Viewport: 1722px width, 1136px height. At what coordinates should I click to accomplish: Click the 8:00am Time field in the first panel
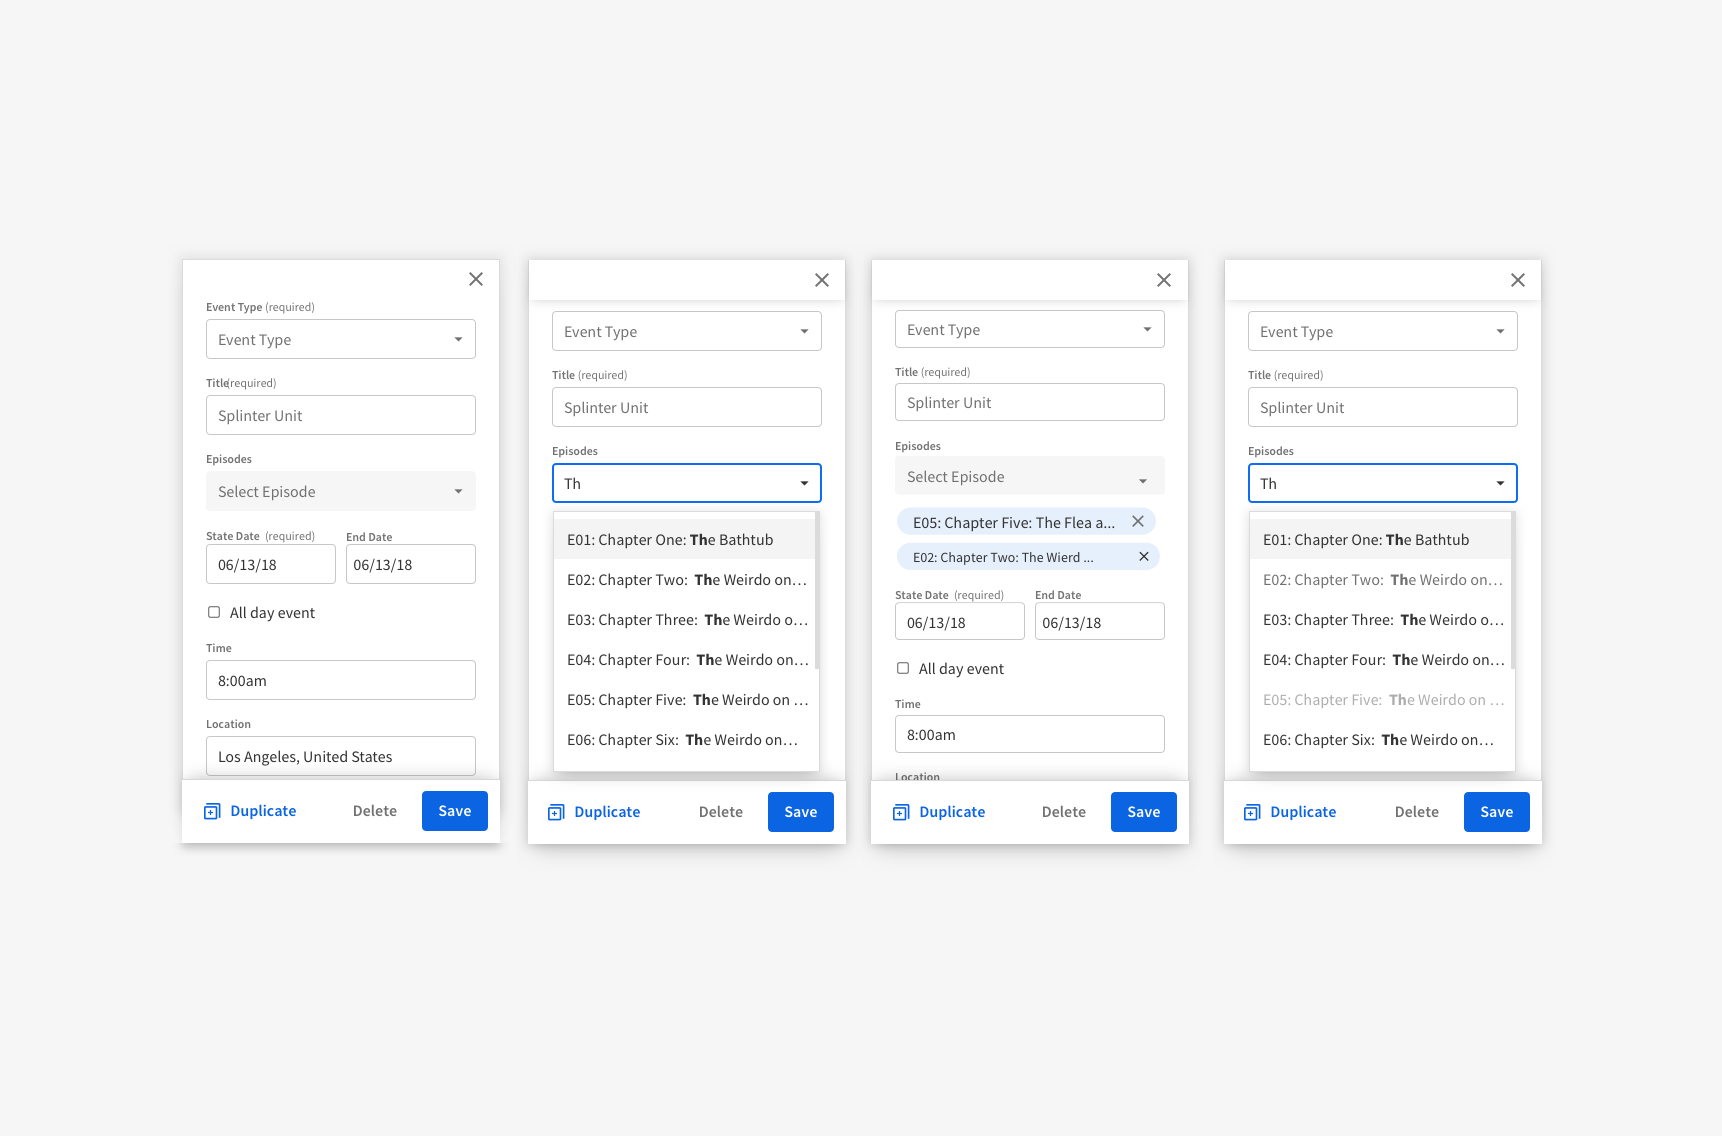coord(340,681)
